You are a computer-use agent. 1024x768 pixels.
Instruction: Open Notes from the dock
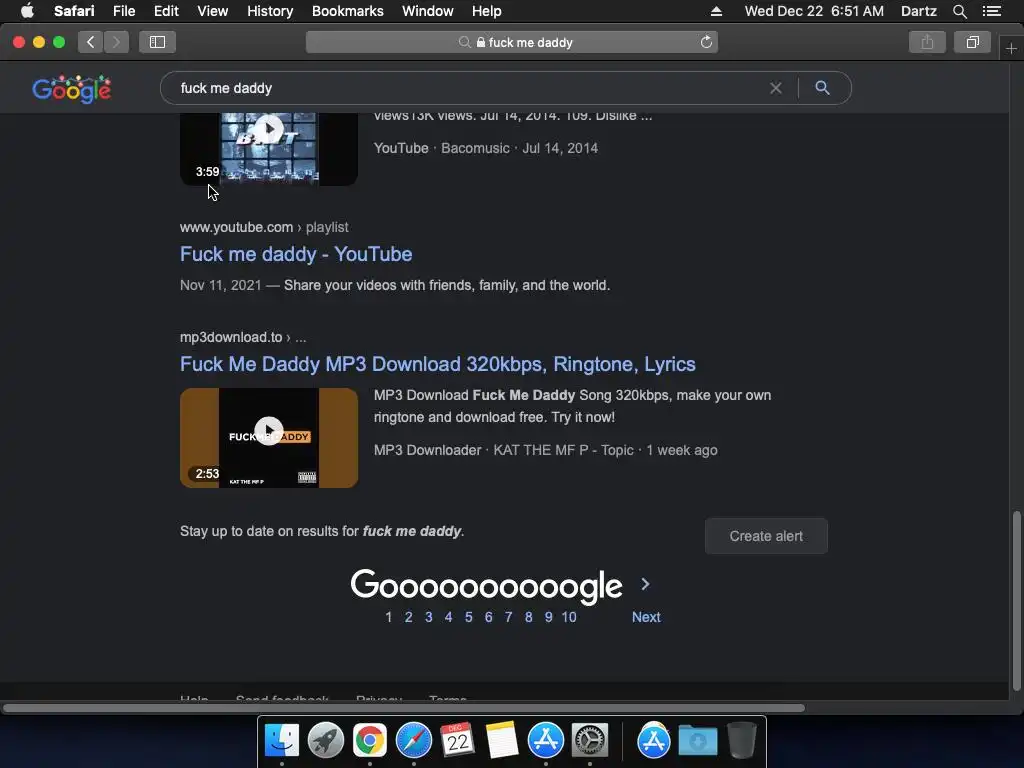[x=502, y=741]
